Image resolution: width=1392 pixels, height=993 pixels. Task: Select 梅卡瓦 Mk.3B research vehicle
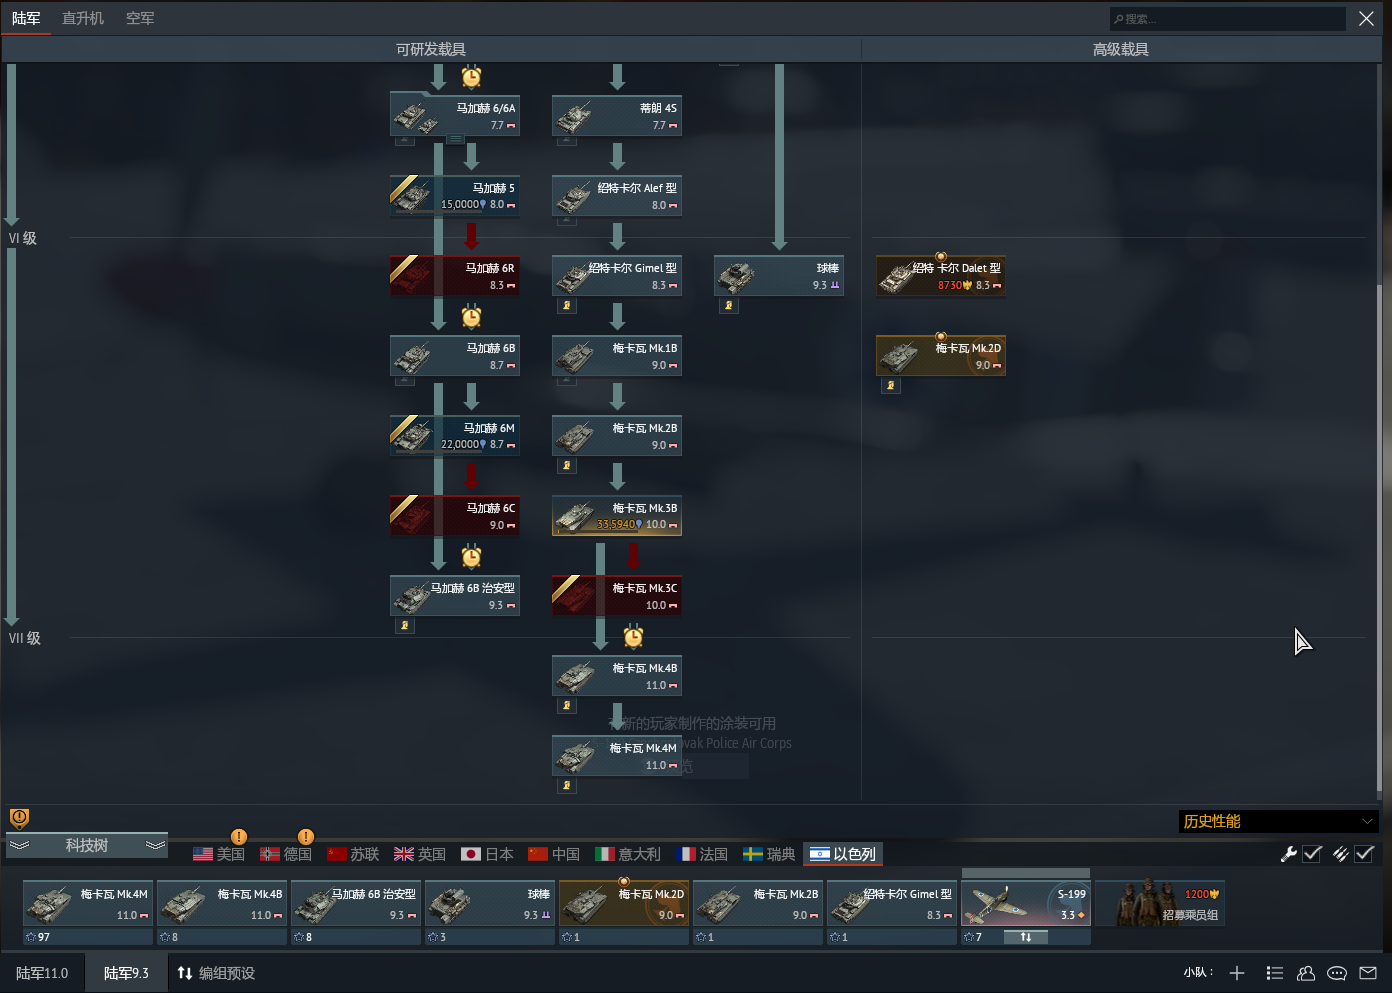click(x=617, y=516)
